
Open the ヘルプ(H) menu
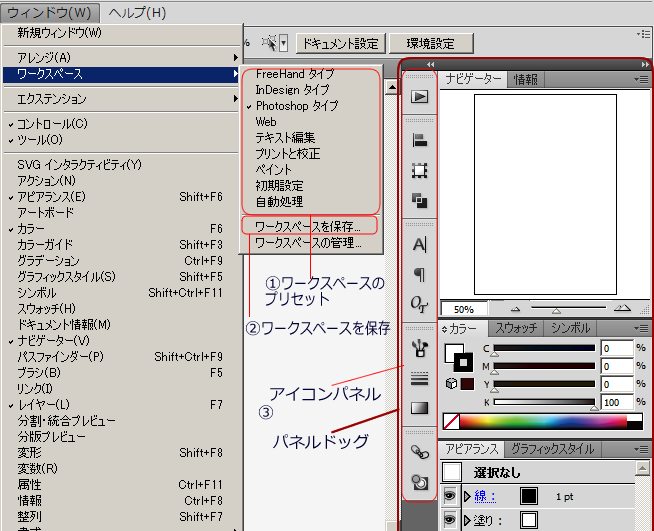pyautogui.click(x=137, y=13)
